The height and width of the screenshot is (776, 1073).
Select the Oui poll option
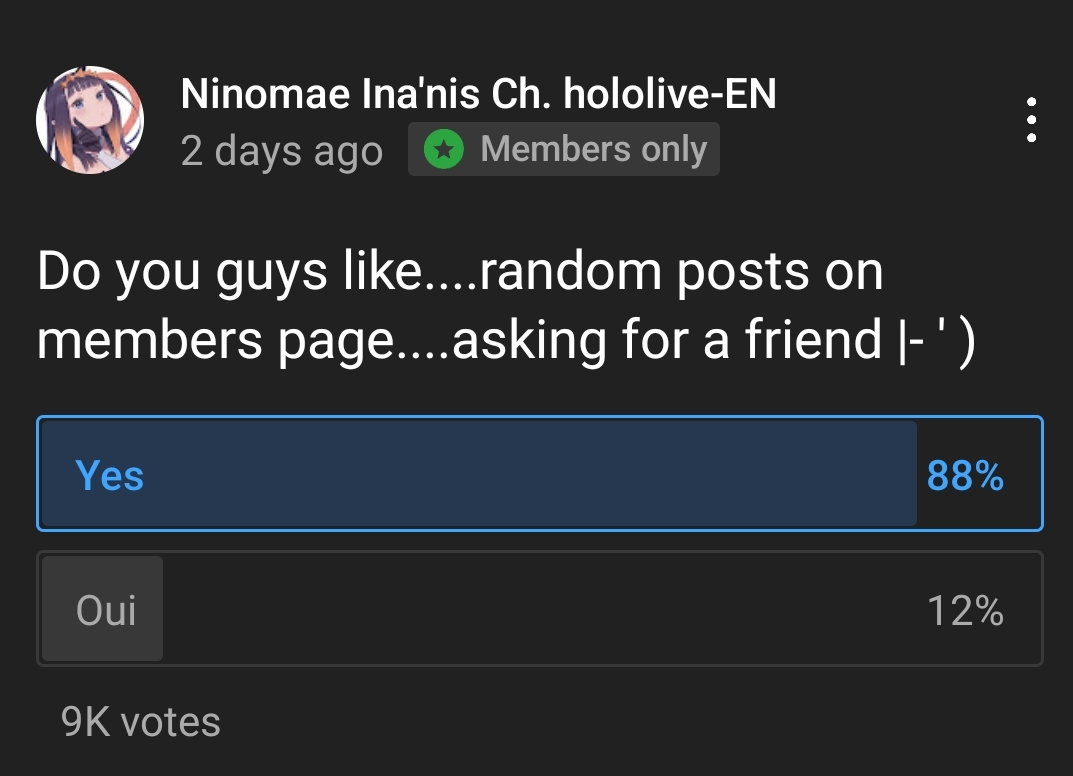[x=539, y=608]
